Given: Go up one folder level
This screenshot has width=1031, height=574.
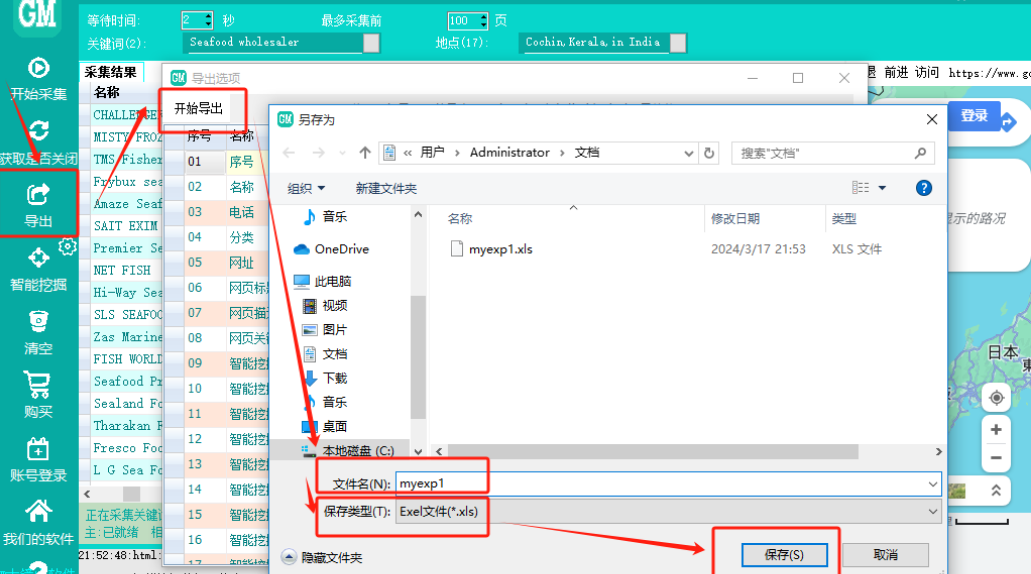Looking at the screenshot, I should coord(365,153).
